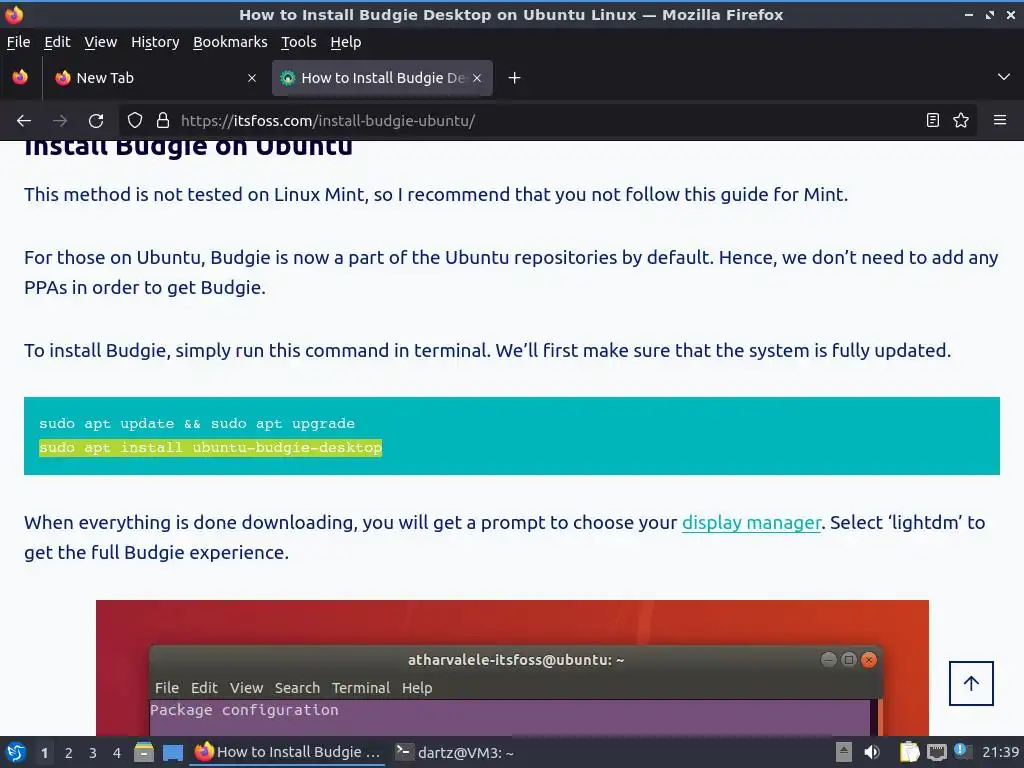Open the History menu
This screenshot has height=768, width=1024.
tap(155, 42)
